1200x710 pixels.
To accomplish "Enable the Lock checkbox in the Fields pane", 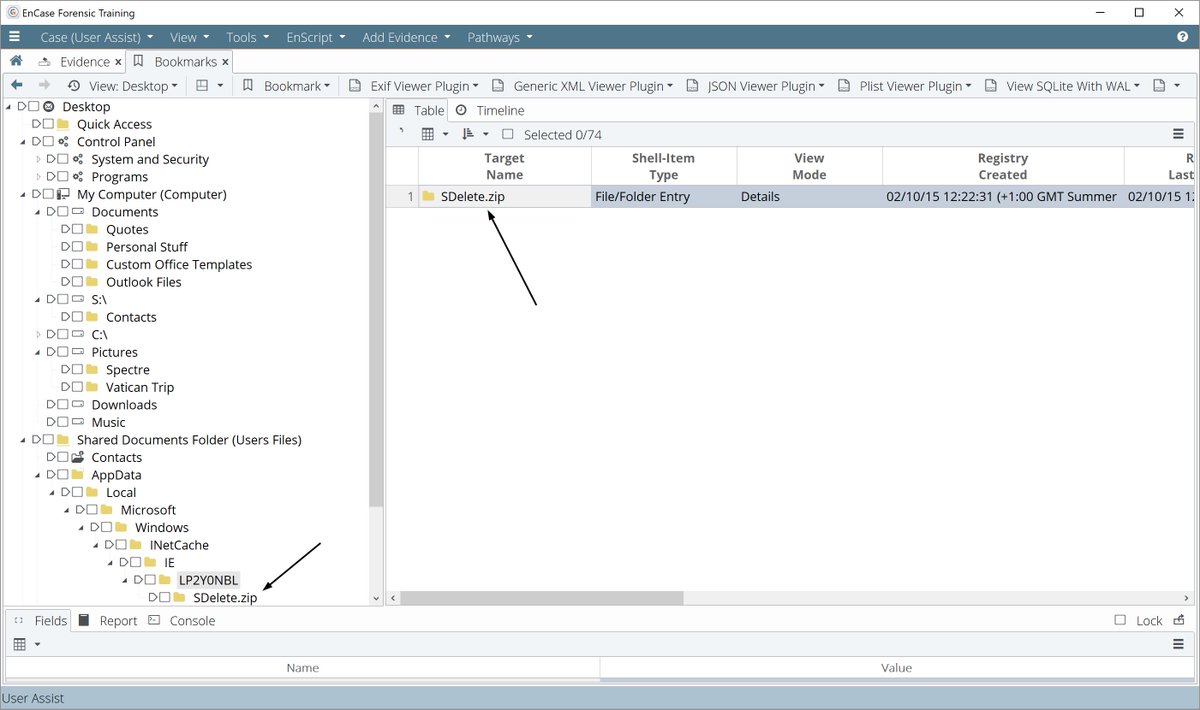I will click(x=1121, y=620).
